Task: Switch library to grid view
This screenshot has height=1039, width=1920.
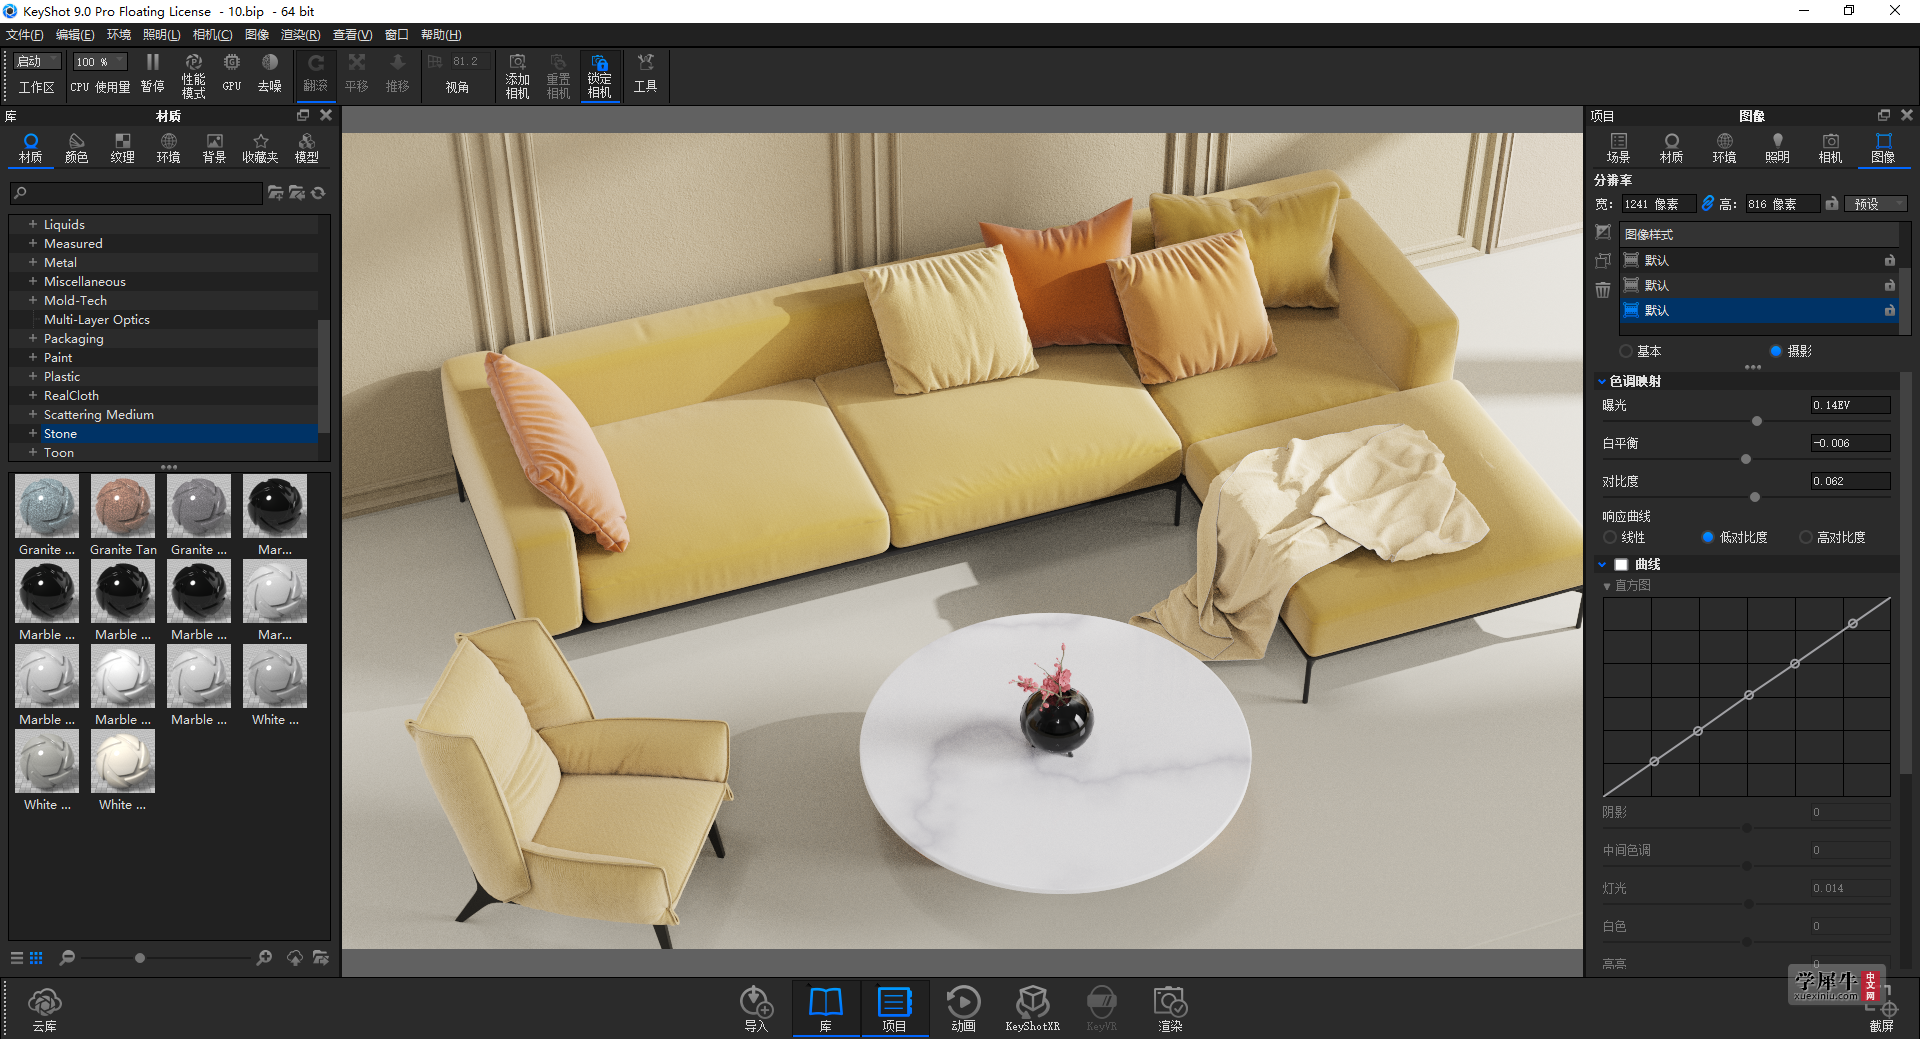Action: (36, 958)
